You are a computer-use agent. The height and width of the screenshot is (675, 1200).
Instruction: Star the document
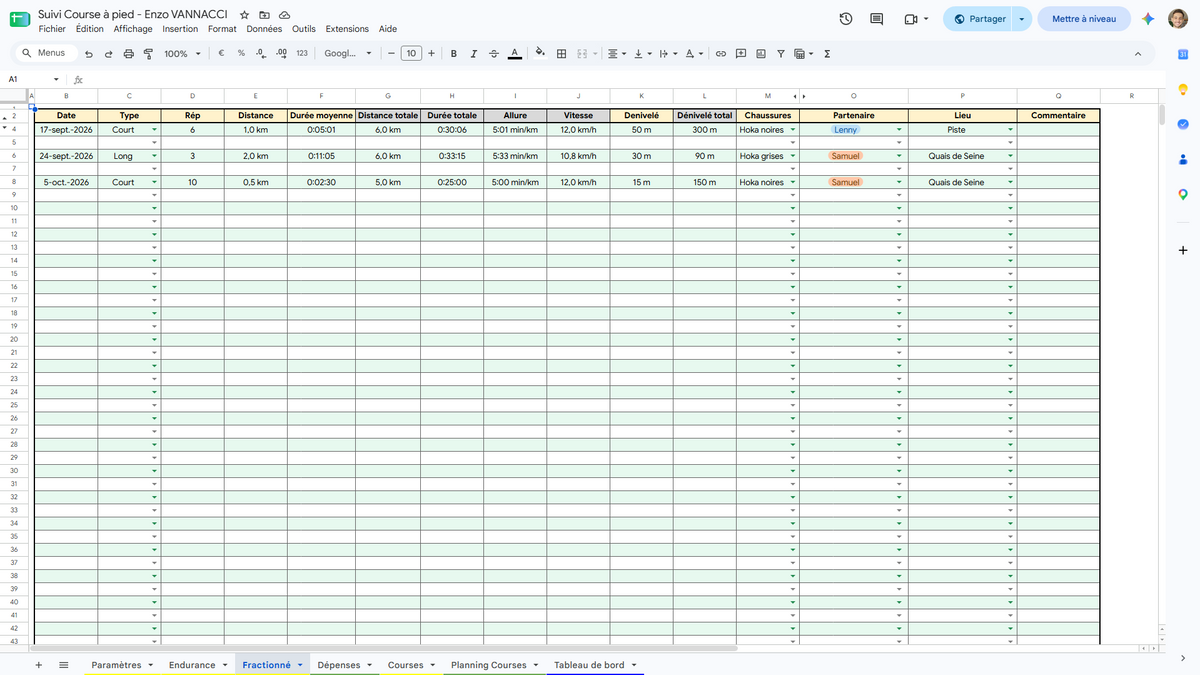point(245,15)
